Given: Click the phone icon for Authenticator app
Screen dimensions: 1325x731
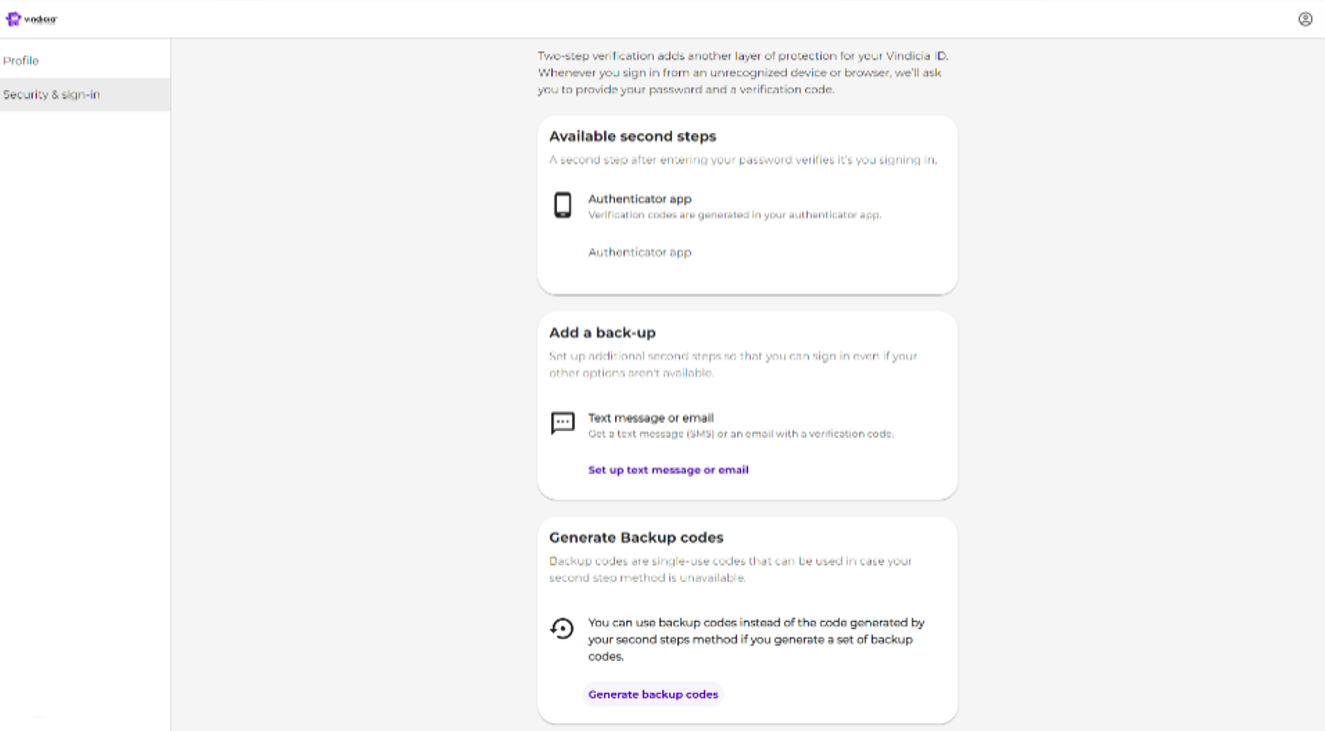Looking at the screenshot, I should [x=563, y=205].
